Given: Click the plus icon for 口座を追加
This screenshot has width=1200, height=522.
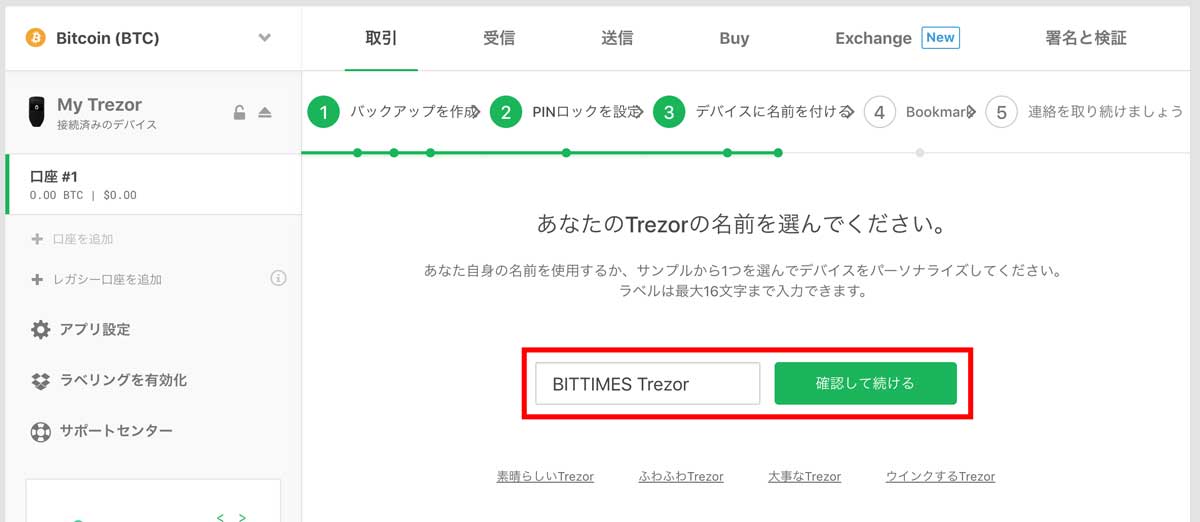Looking at the screenshot, I should click(37, 239).
